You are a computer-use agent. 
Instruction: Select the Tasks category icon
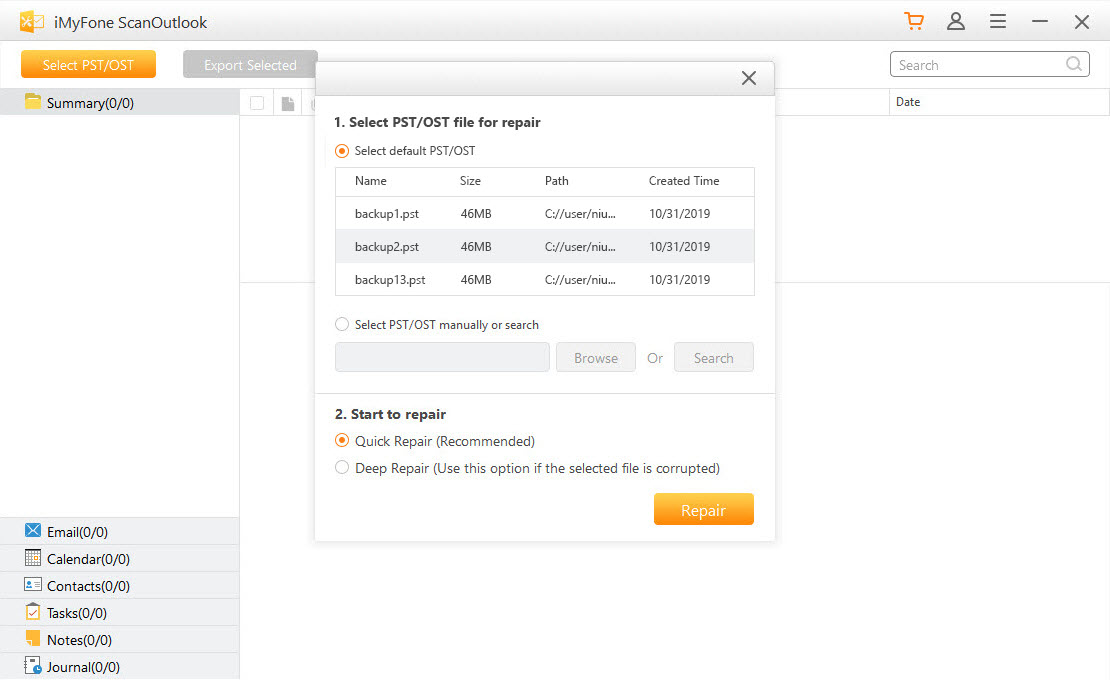33,612
